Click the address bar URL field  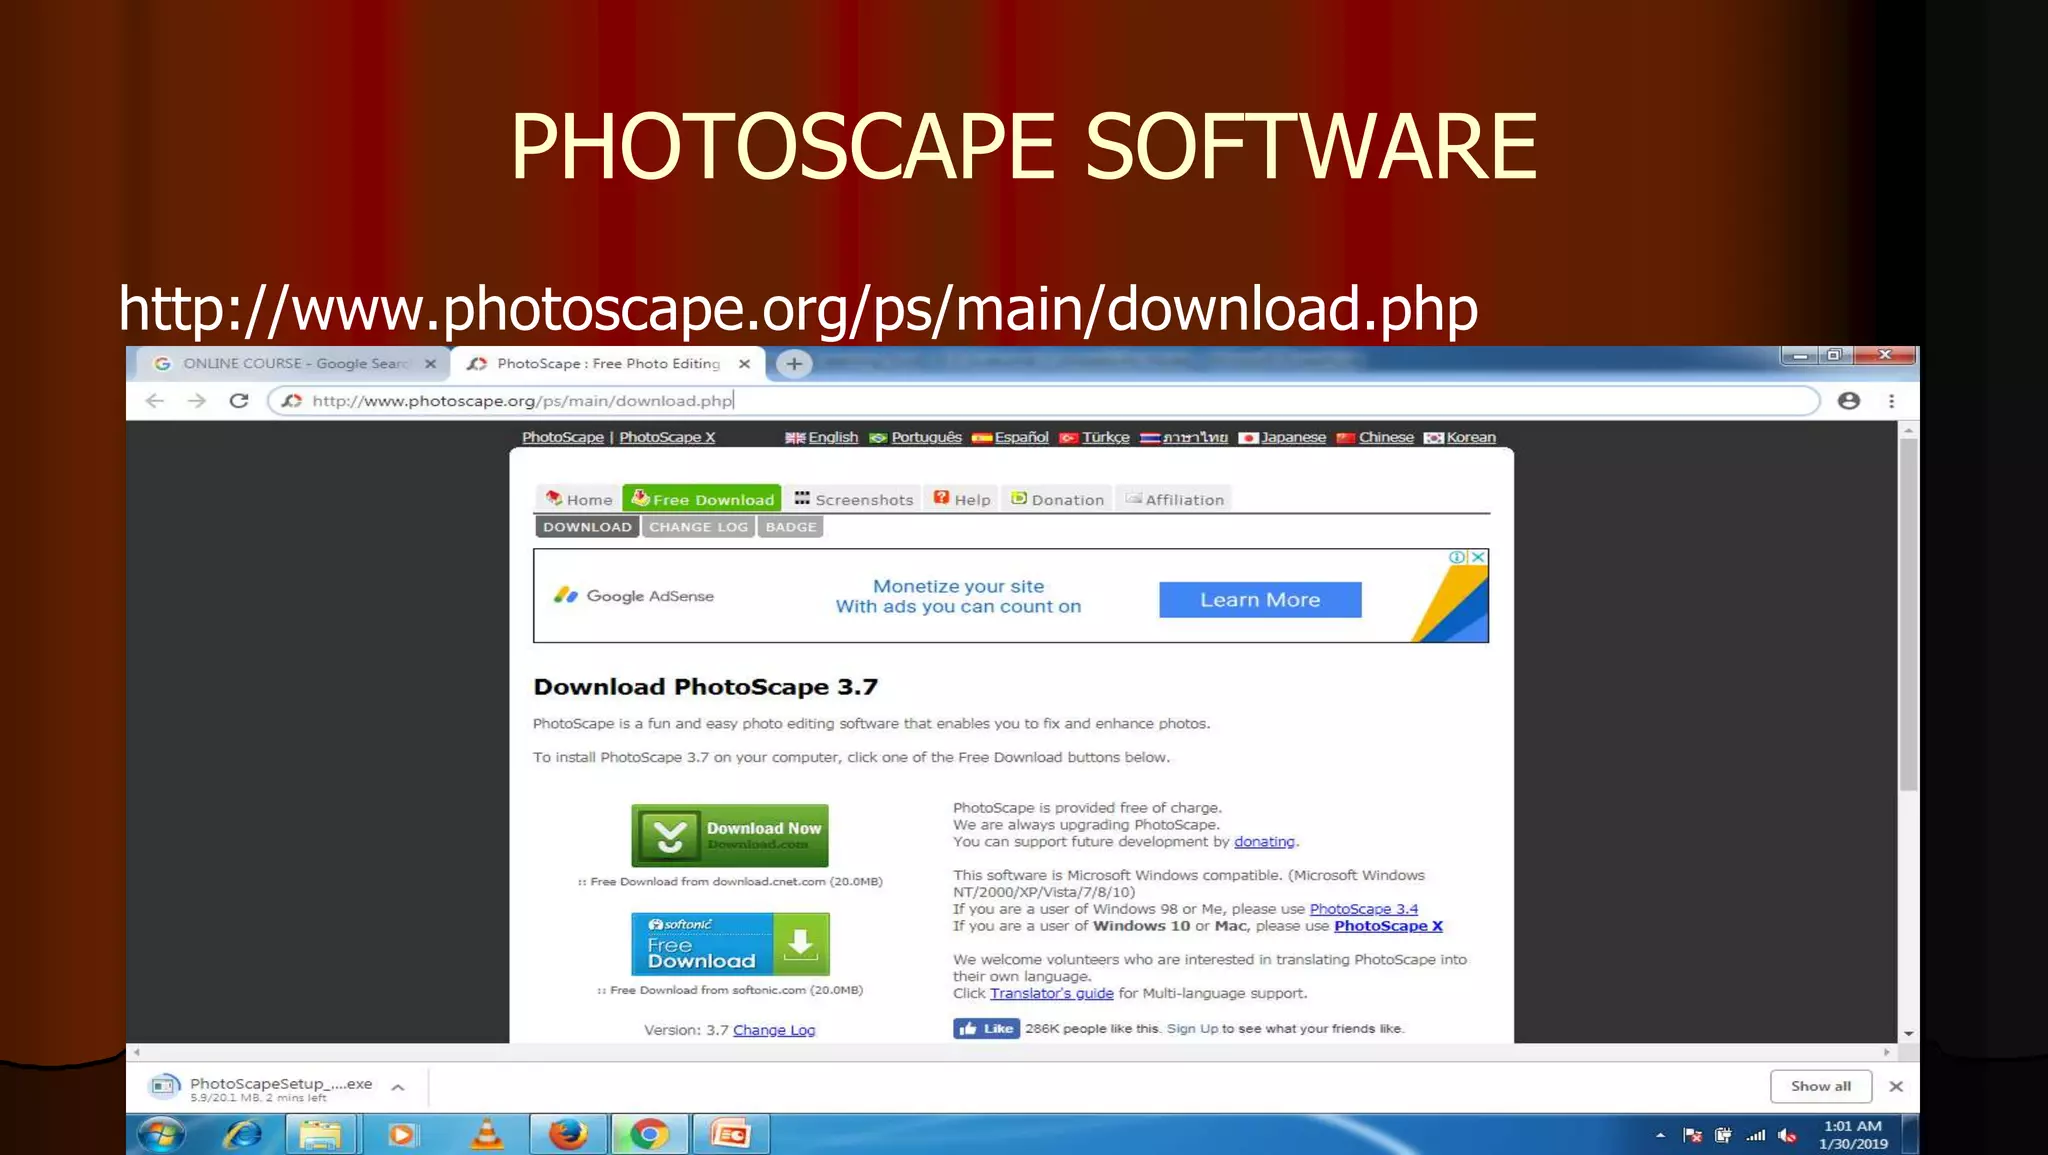(x=1000, y=401)
